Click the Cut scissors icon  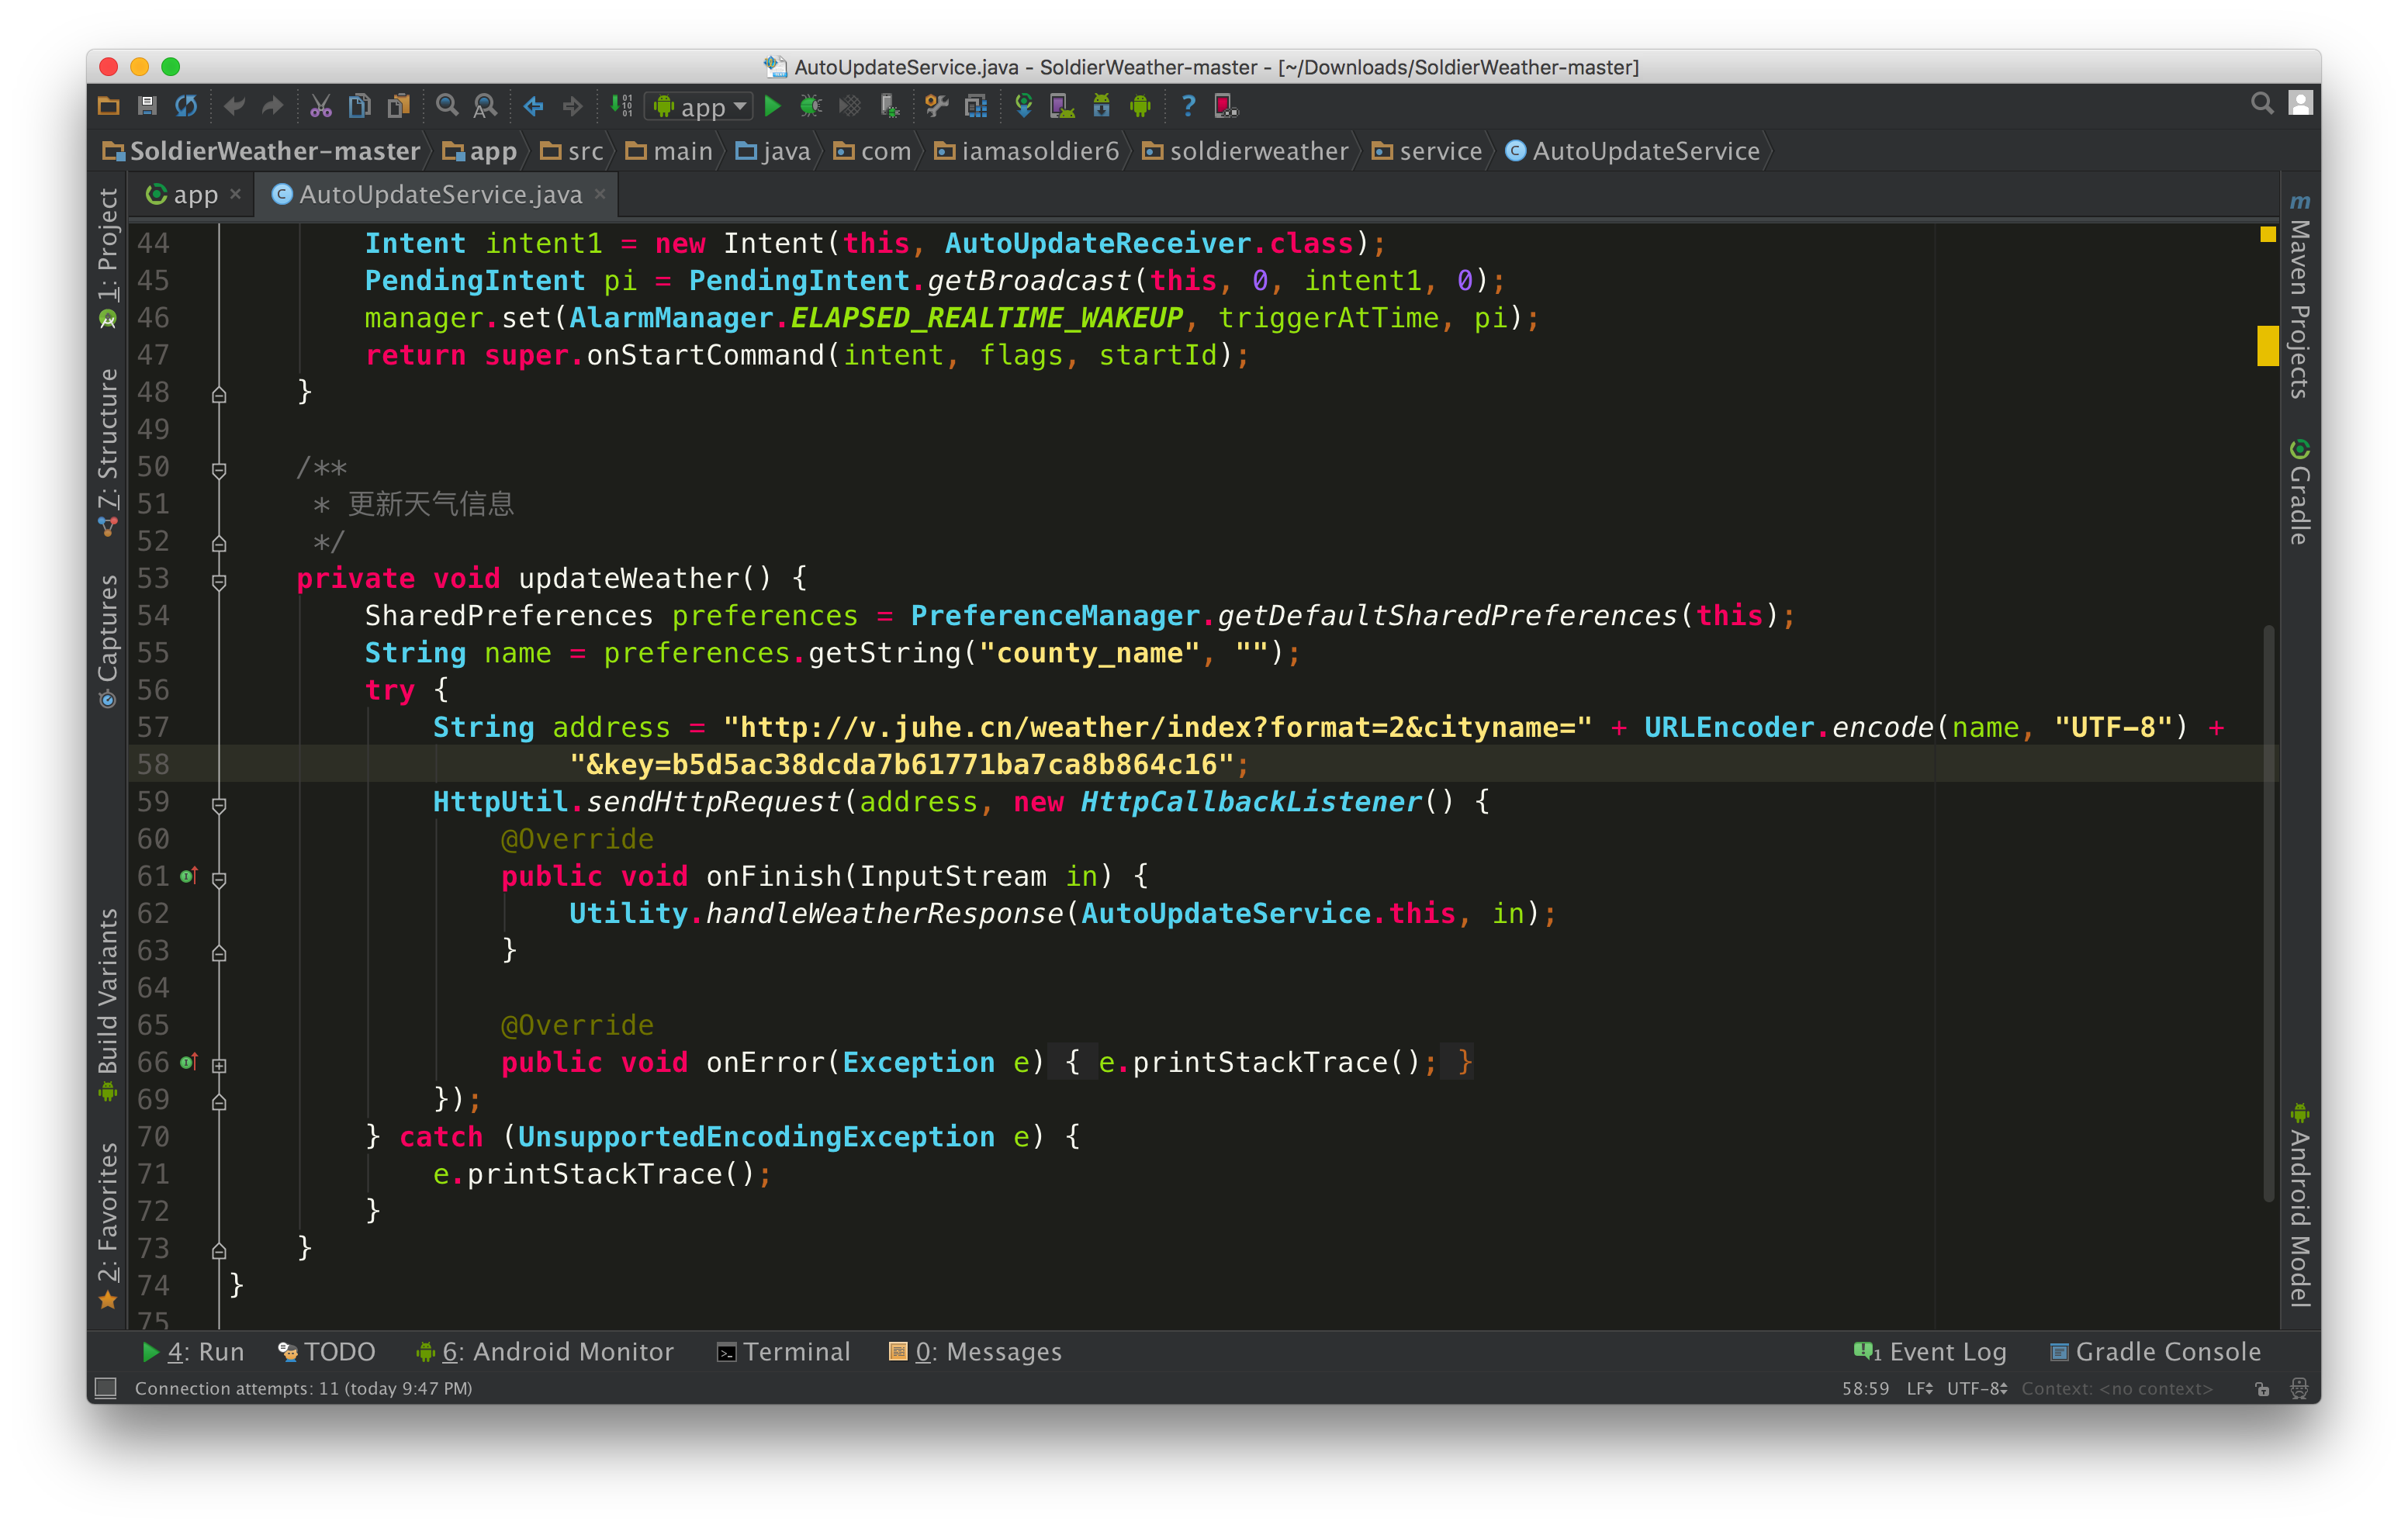click(x=321, y=106)
